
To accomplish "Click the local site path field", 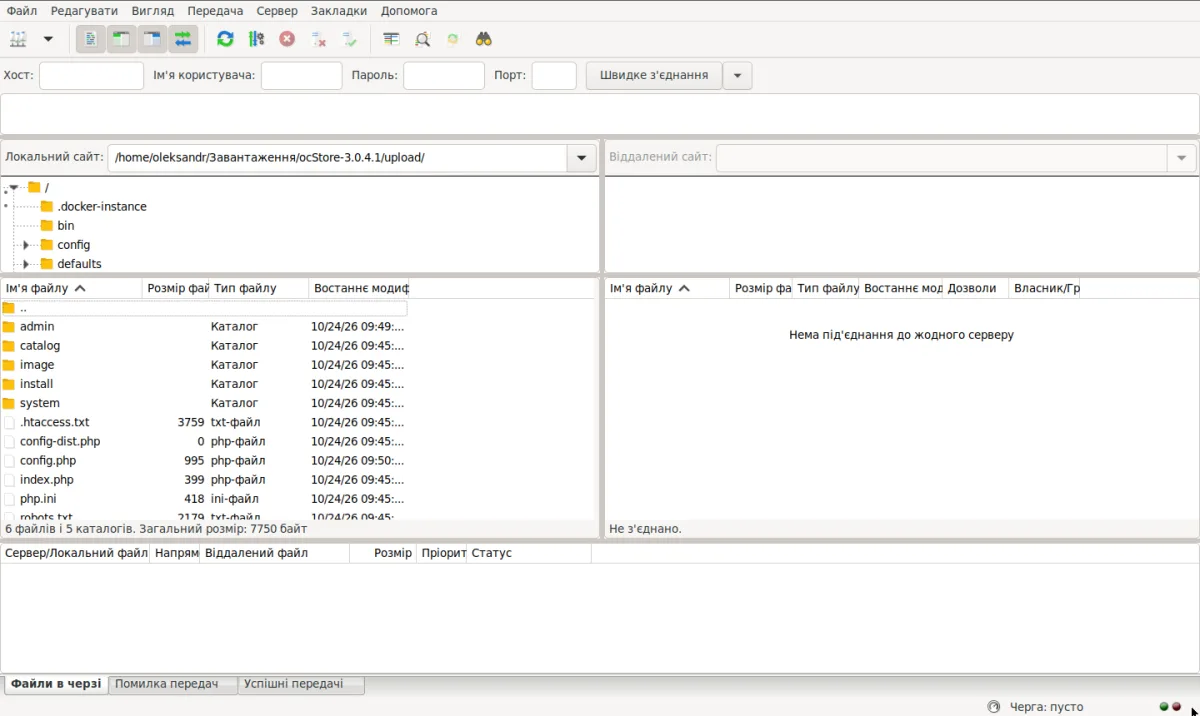I will point(337,158).
